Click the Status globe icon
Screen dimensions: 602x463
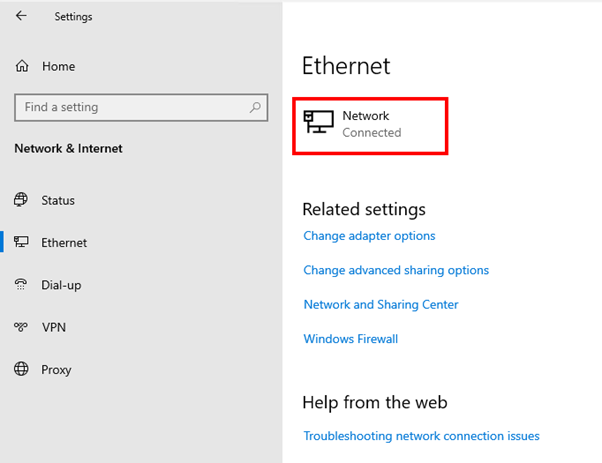pos(21,200)
